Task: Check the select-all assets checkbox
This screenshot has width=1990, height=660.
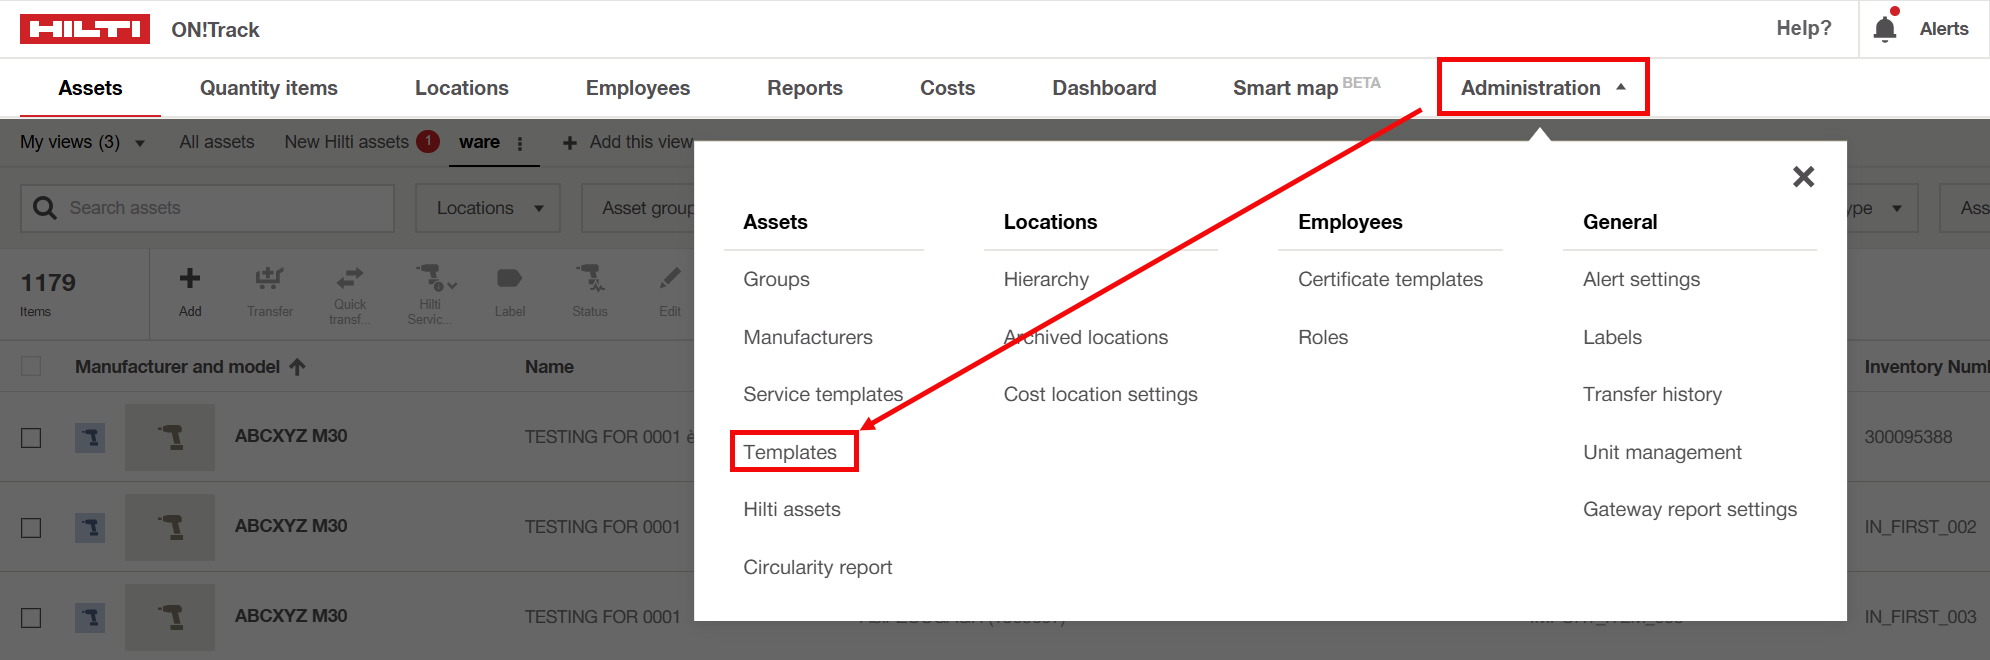Action: pyautogui.click(x=32, y=367)
